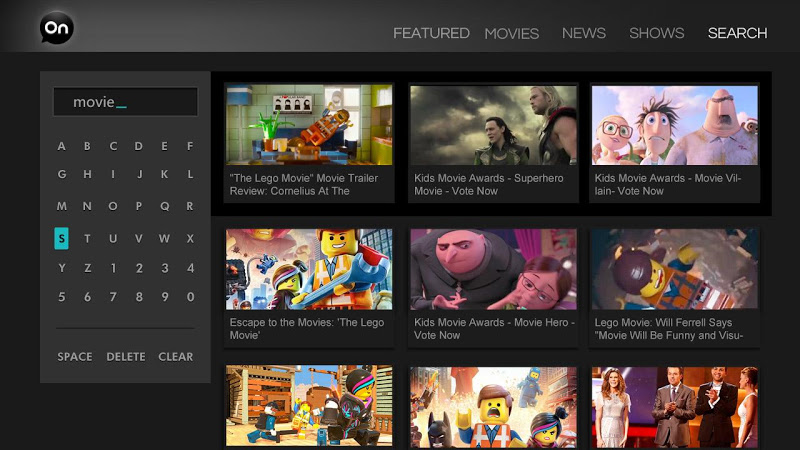Tap the P key
This screenshot has width=800, height=450.
tap(139, 207)
